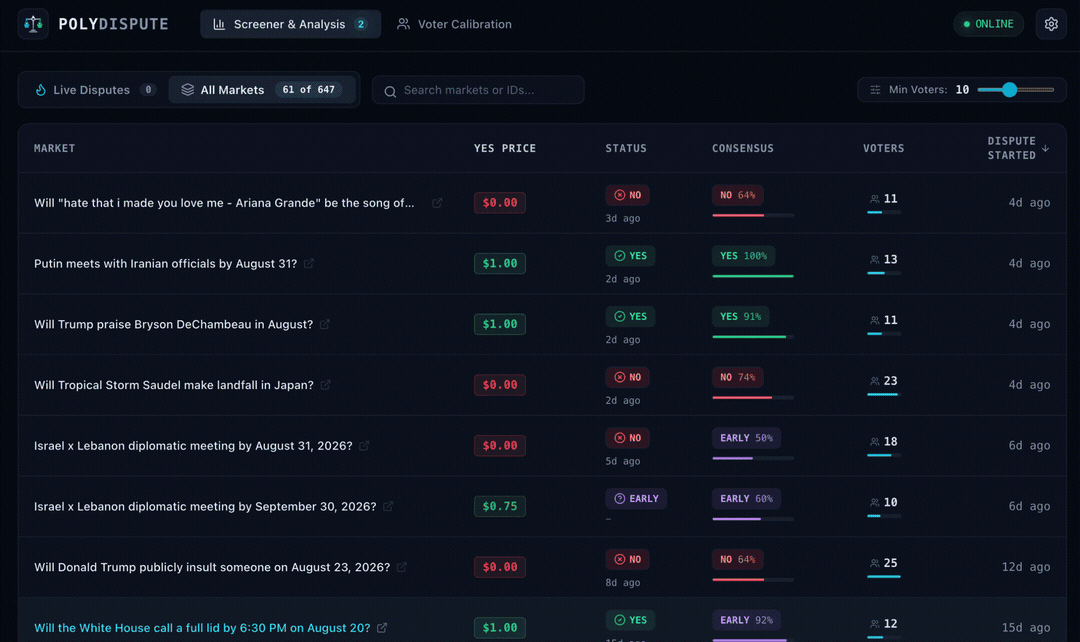Open external link for Ariana Grande song market
The height and width of the screenshot is (642, 1080).
[437, 203]
